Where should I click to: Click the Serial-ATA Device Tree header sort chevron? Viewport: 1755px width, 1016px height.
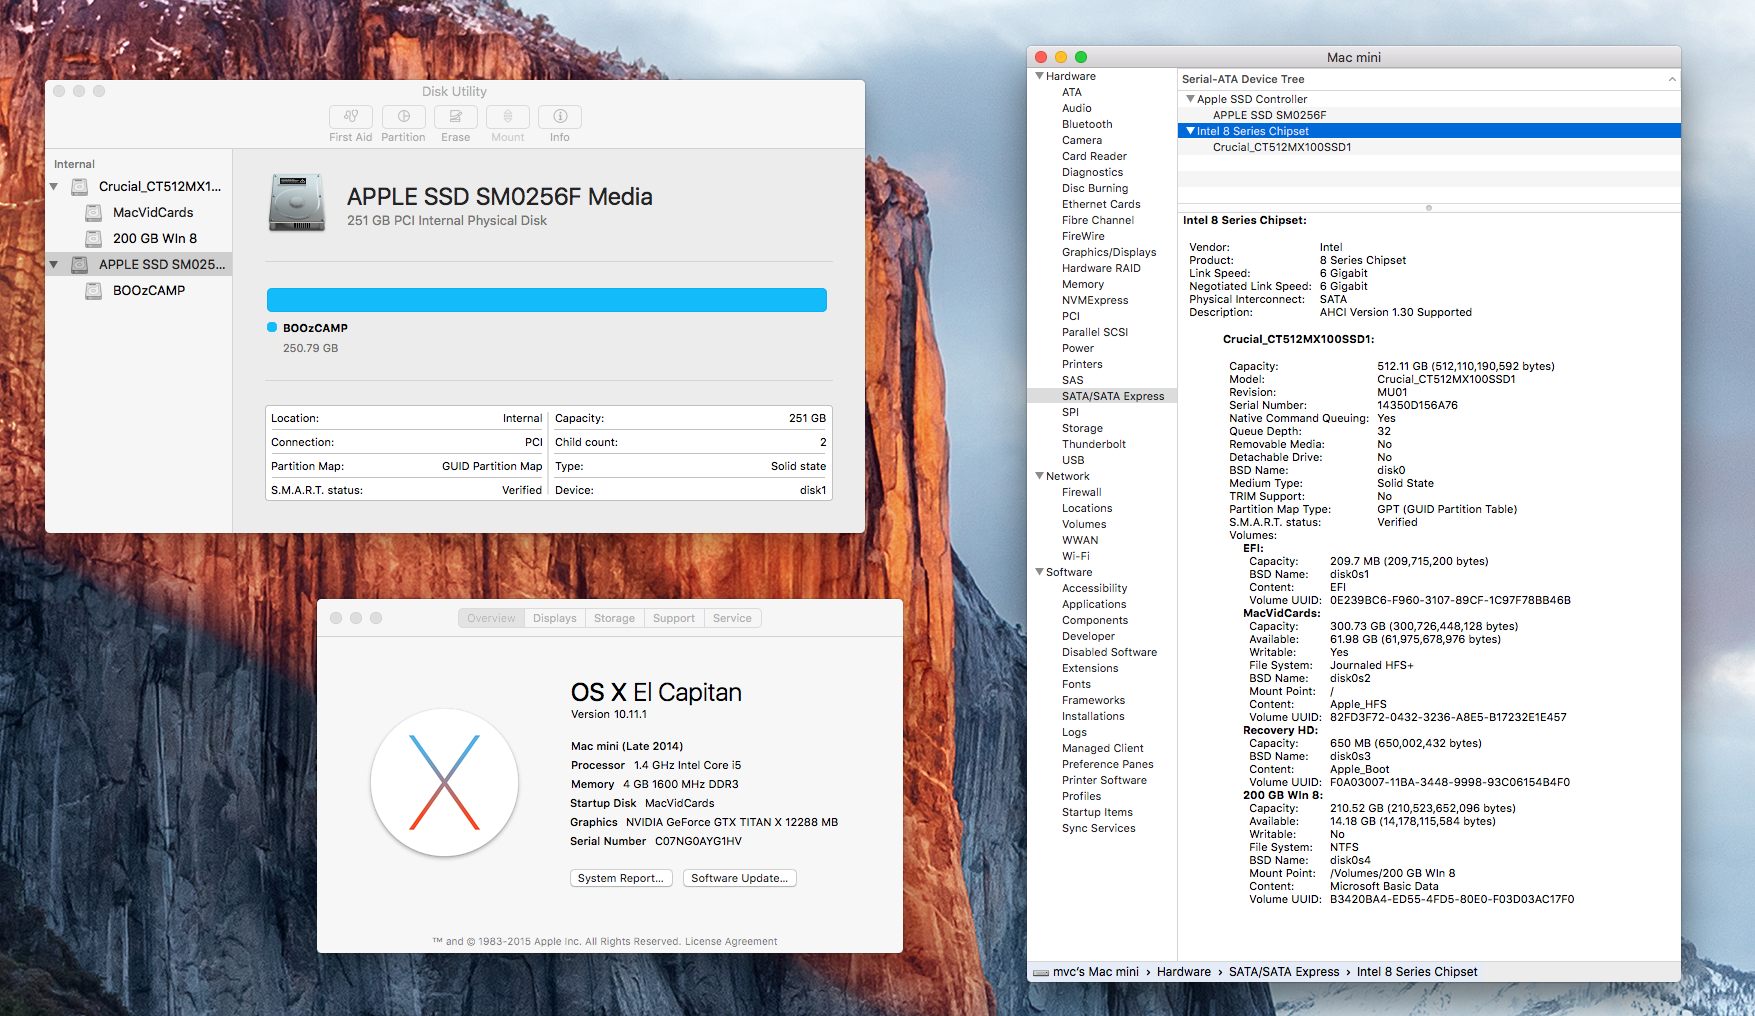(1672, 79)
